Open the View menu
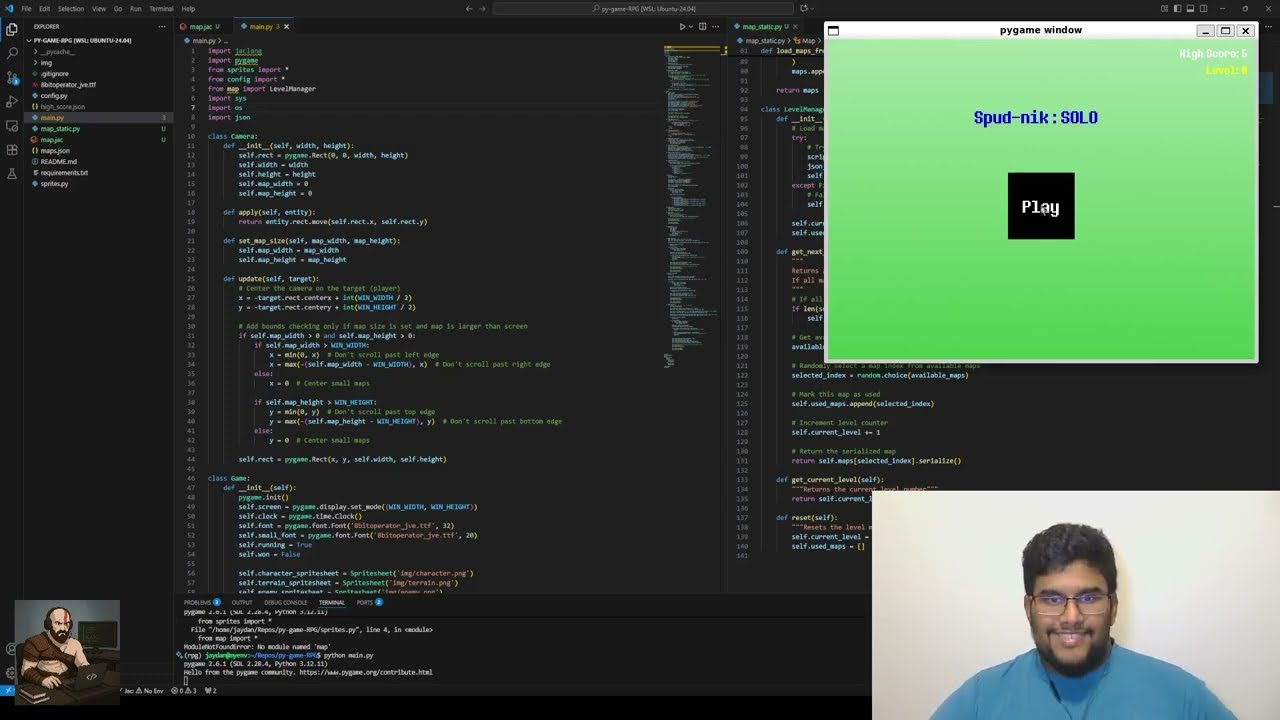This screenshot has width=1280, height=720. coord(99,8)
